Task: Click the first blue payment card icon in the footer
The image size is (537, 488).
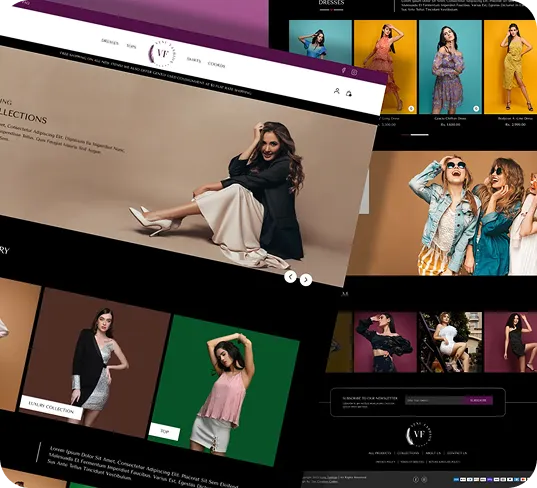Action: 456,479
